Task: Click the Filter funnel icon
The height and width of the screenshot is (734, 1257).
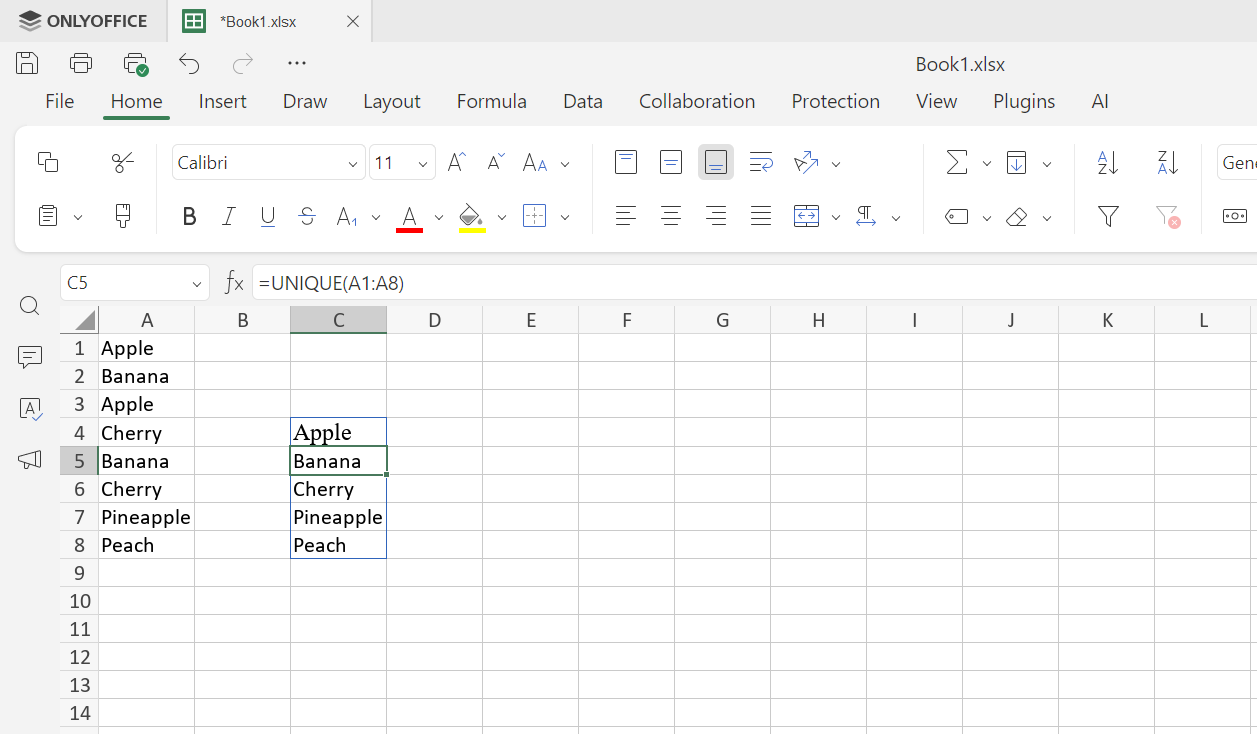Action: (1108, 216)
